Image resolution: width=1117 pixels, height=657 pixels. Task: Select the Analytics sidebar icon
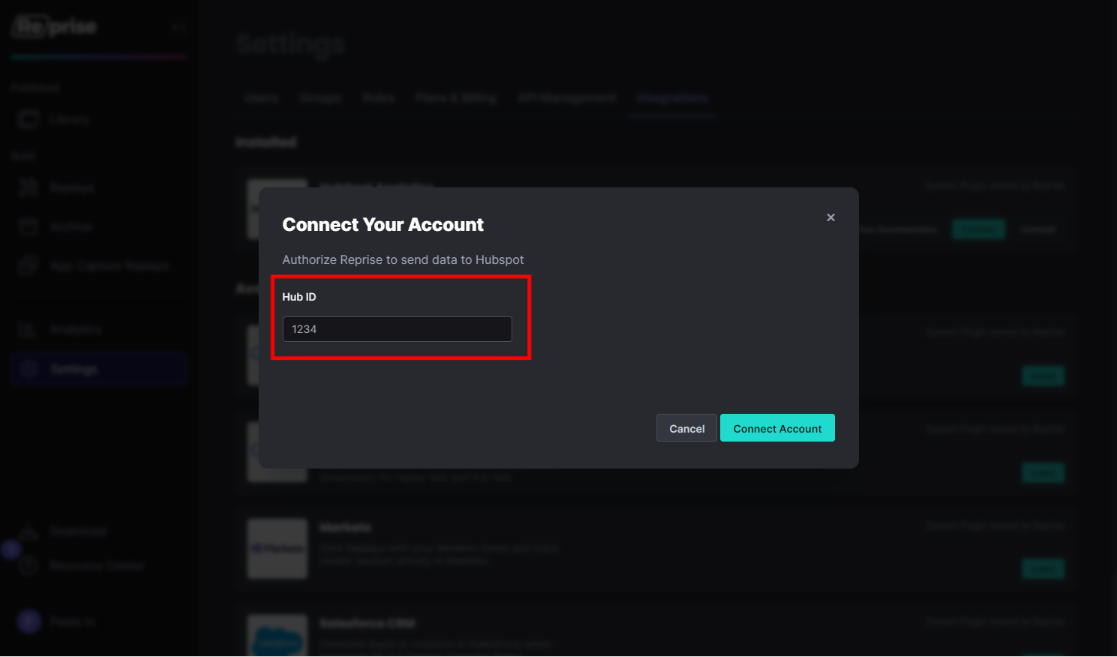(x=28, y=330)
